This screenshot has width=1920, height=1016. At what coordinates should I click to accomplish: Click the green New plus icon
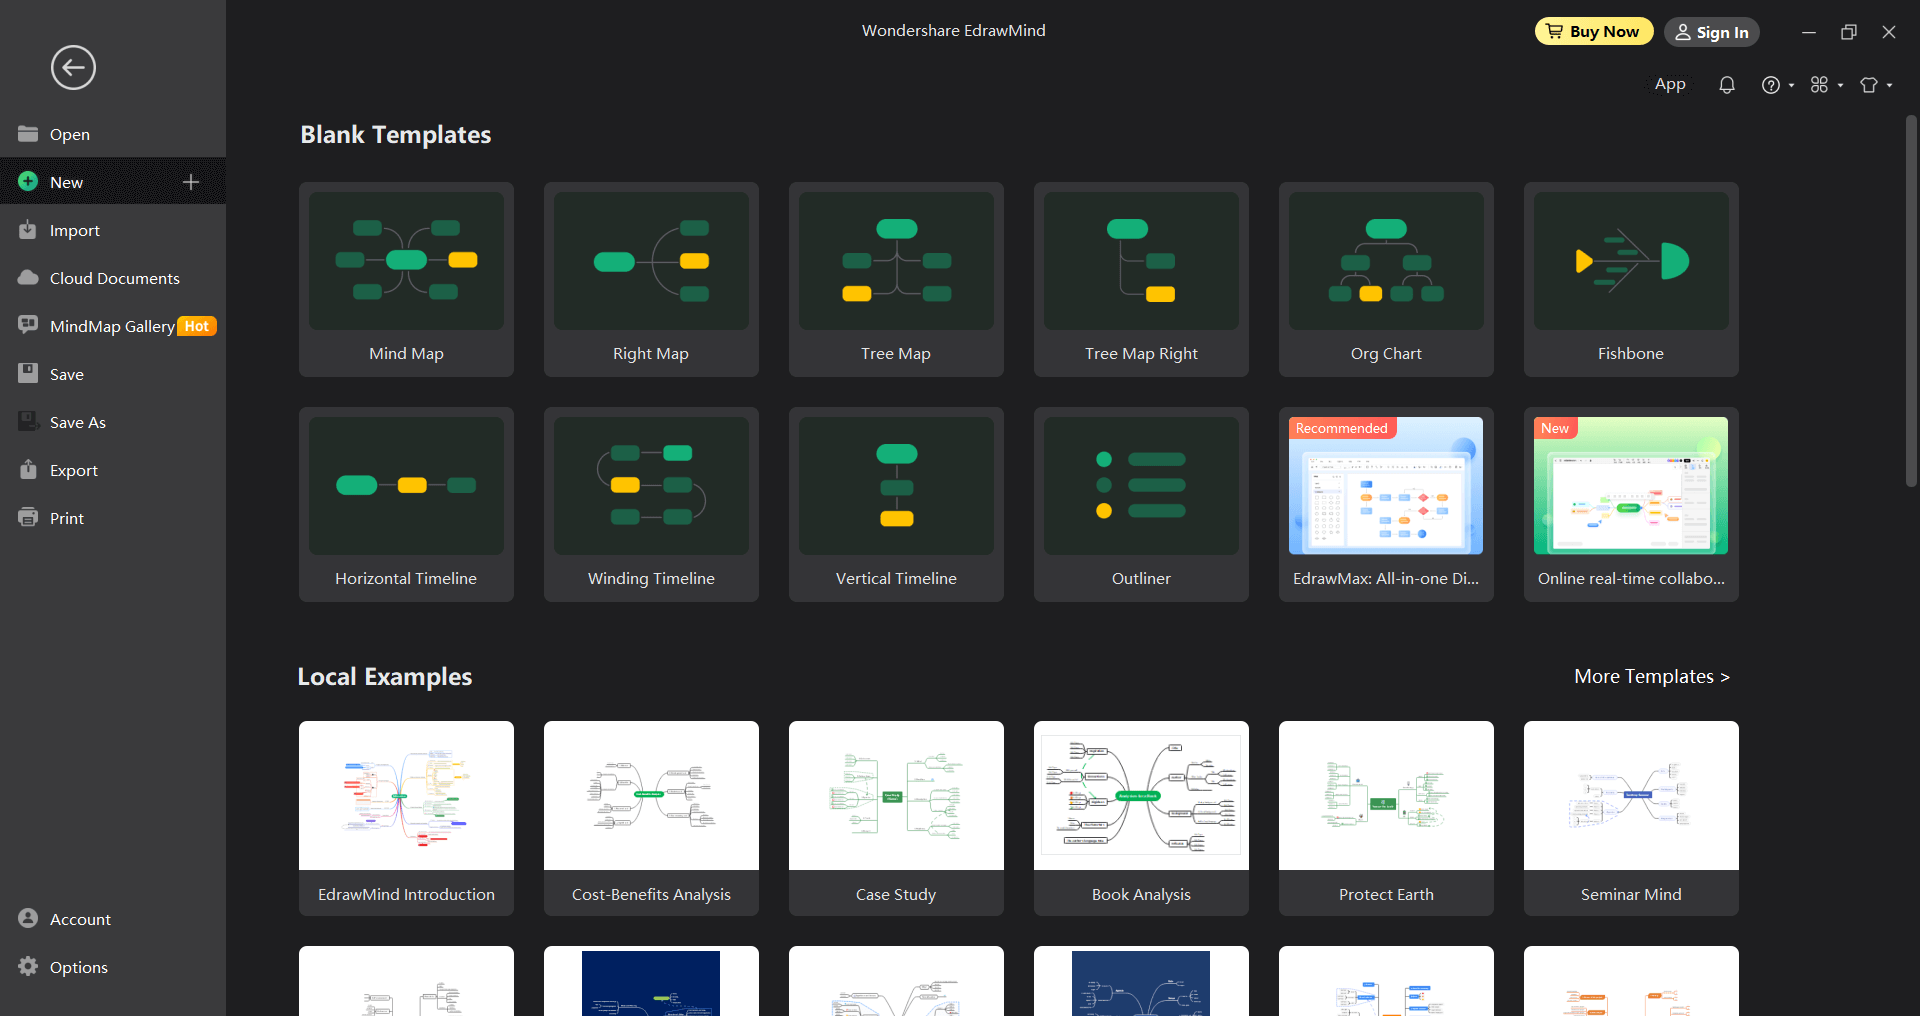pos(28,182)
